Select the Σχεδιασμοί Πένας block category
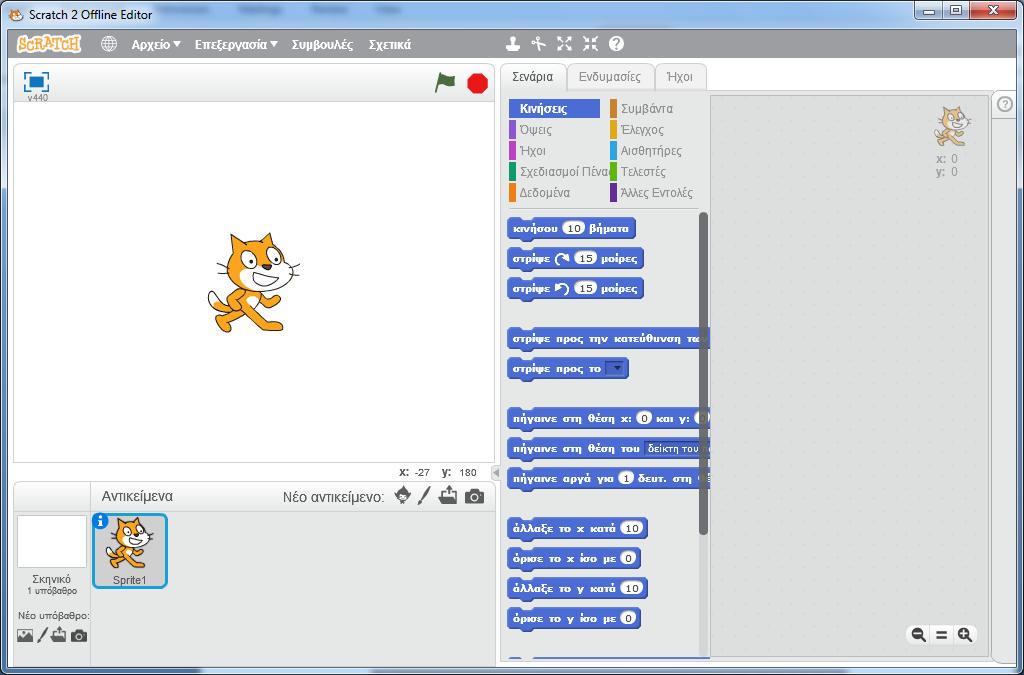 click(559, 171)
